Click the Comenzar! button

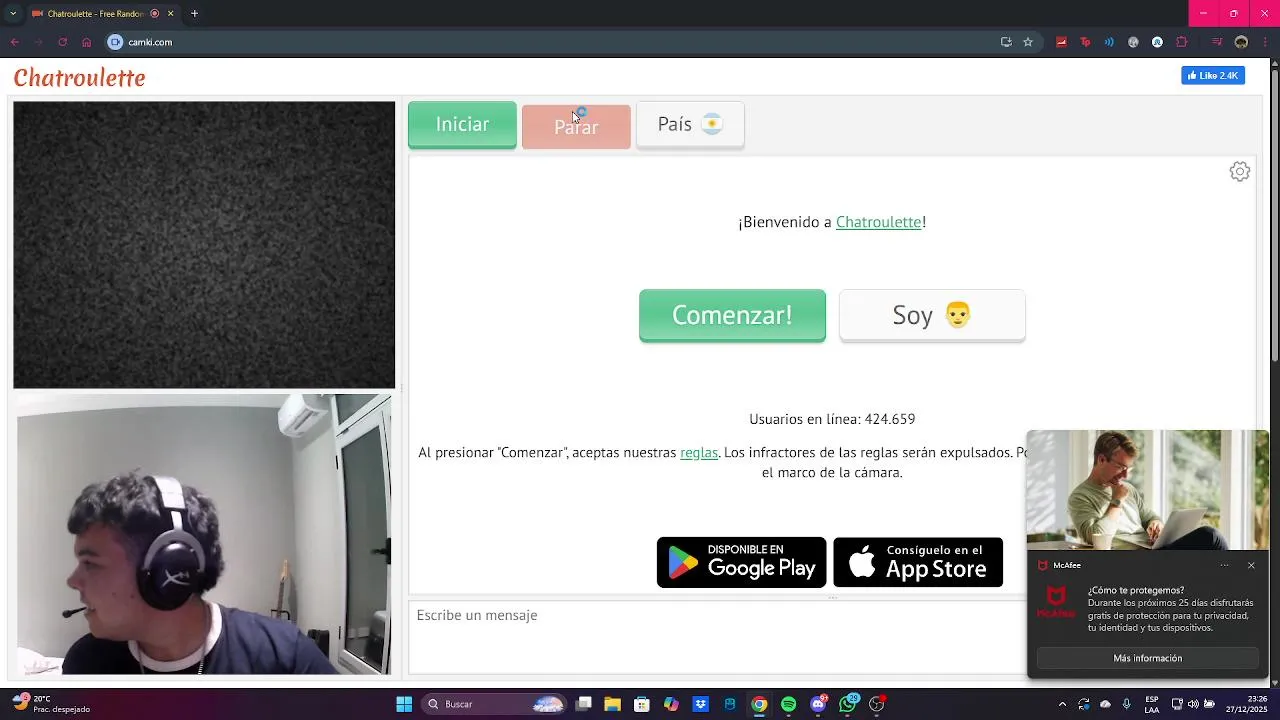point(732,315)
